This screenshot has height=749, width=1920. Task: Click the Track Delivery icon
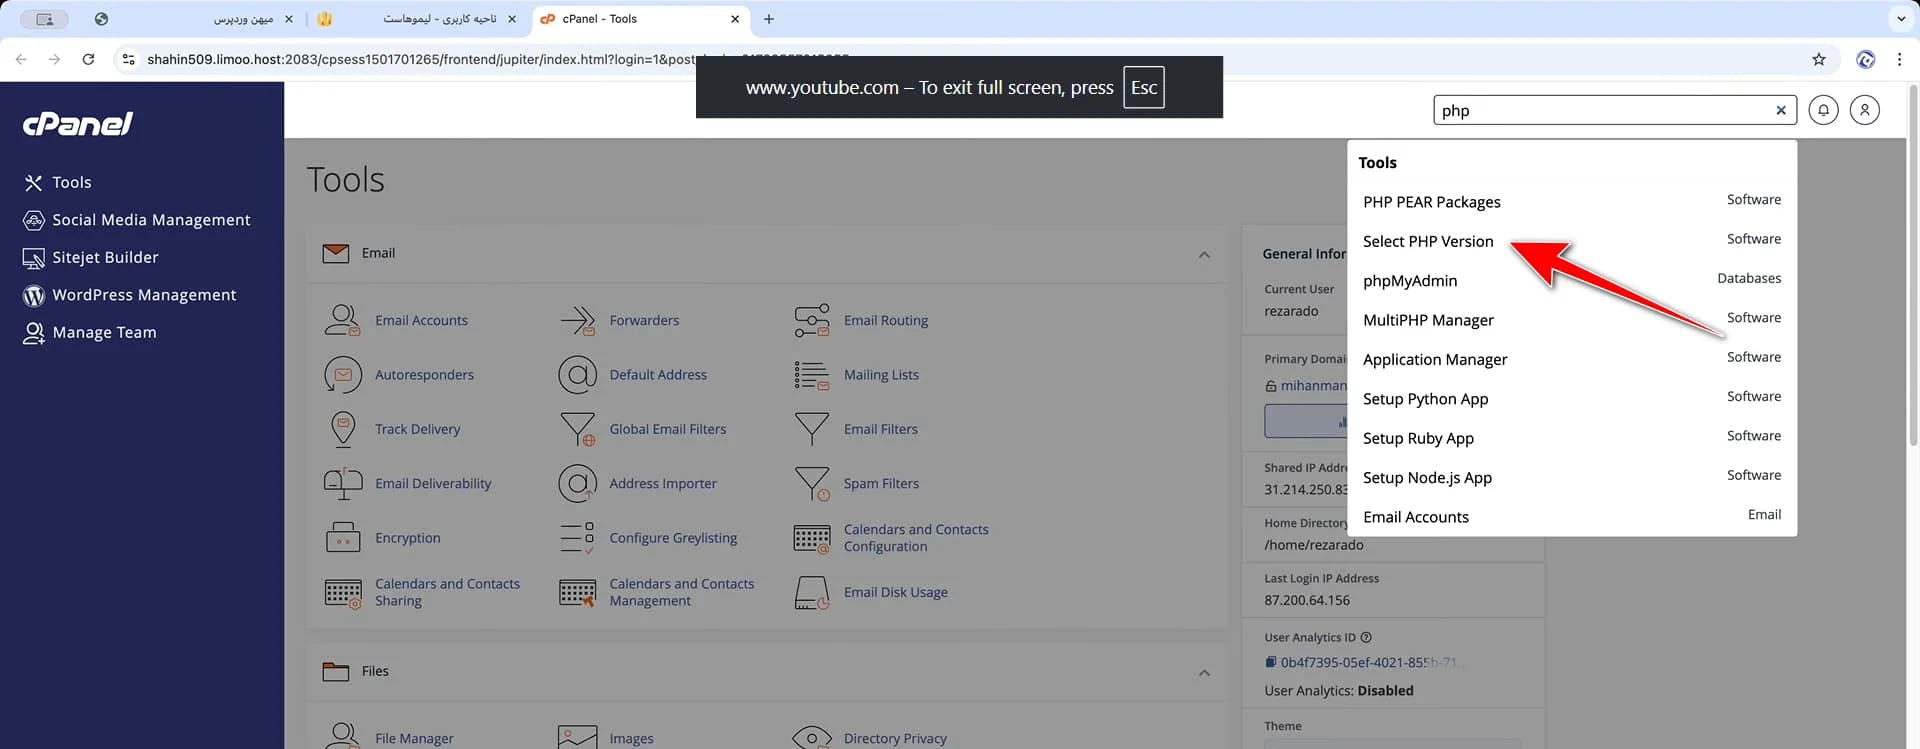pyautogui.click(x=342, y=429)
